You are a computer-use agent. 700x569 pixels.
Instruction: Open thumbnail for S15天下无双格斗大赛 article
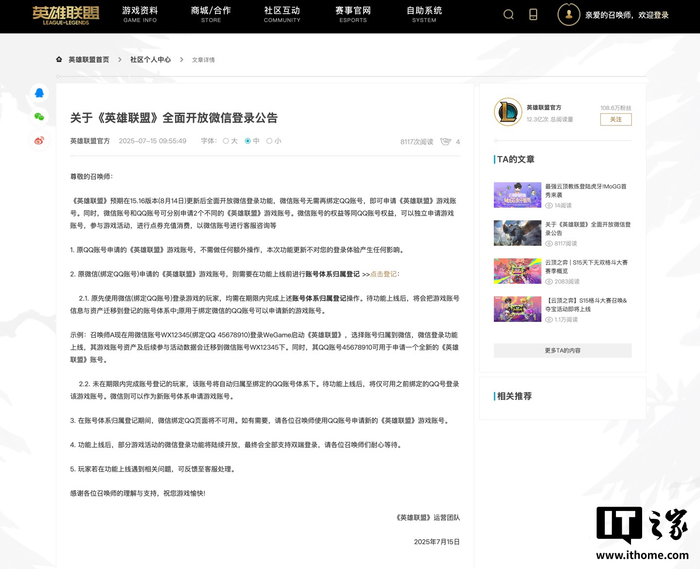coord(517,271)
